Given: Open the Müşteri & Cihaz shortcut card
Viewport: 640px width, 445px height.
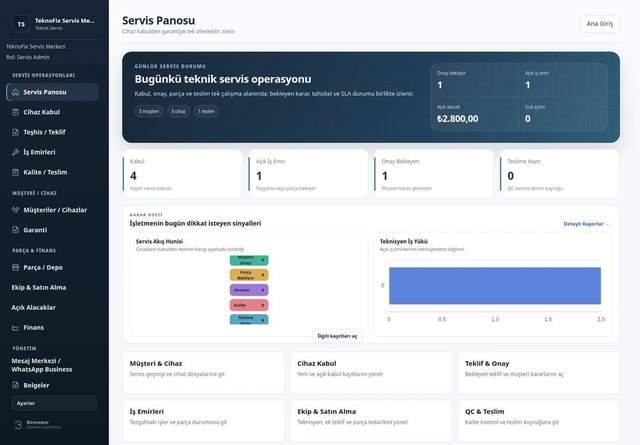Looking at the screenshot, I should [x=203, y=372].
